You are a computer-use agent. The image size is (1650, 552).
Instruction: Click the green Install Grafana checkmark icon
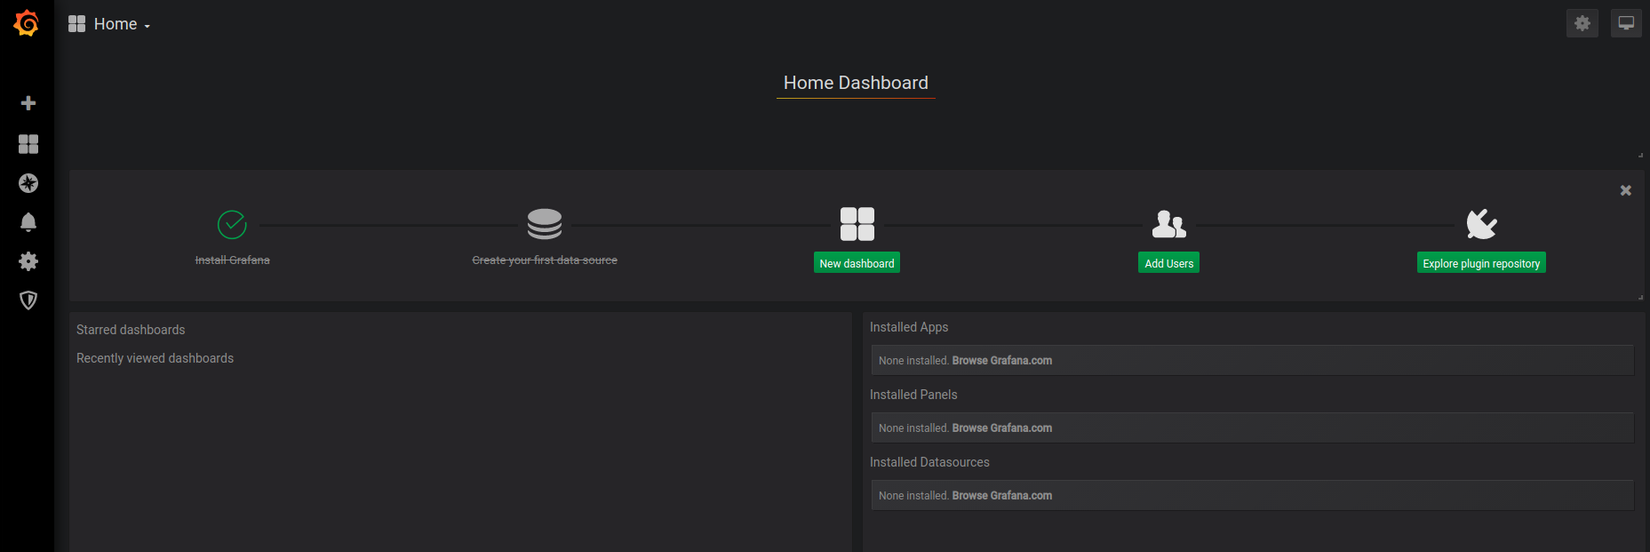232,225
